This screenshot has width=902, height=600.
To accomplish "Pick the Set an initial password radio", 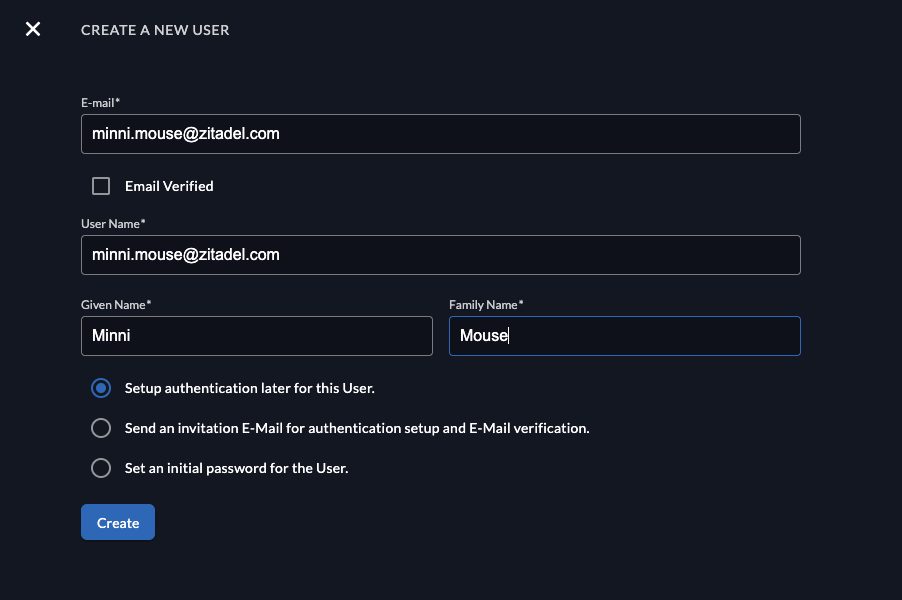I will tap(101, 468).
